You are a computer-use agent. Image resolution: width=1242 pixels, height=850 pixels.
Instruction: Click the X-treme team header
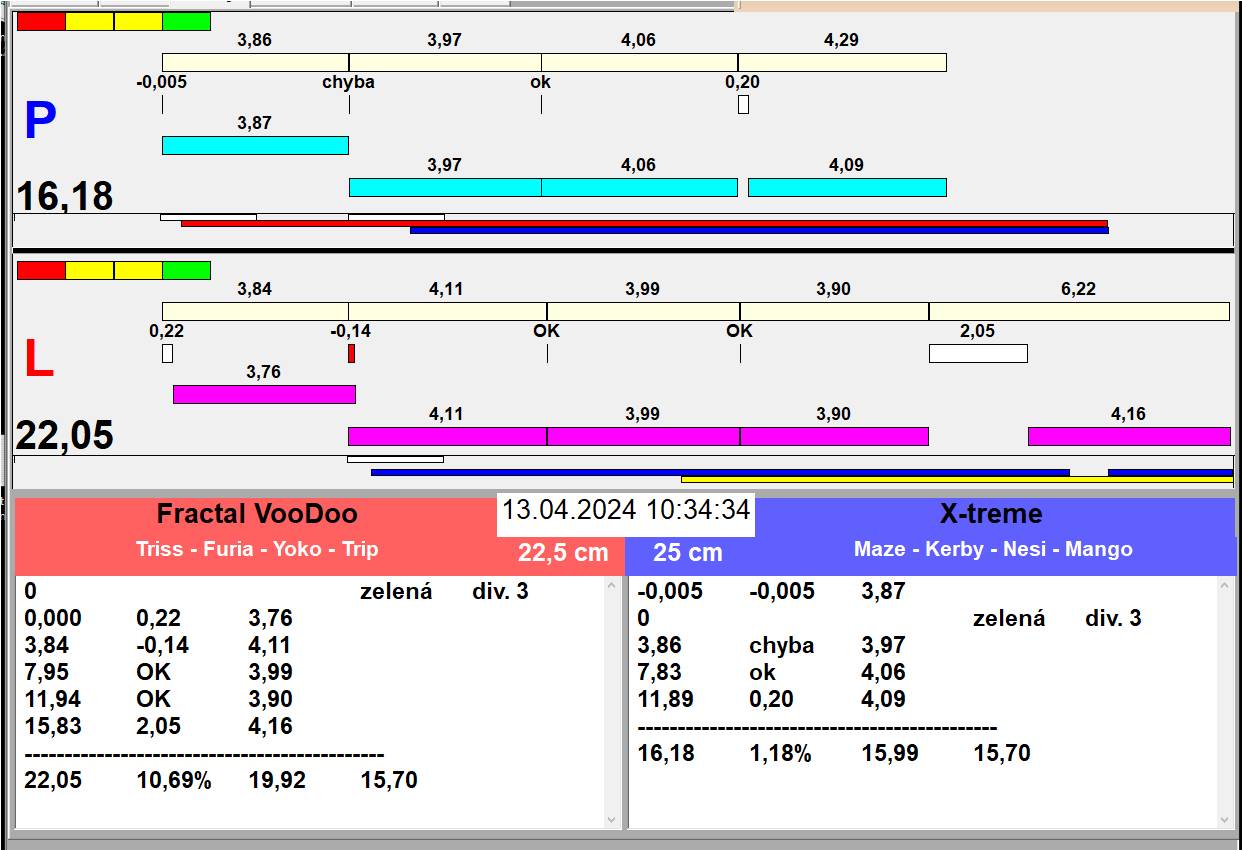coord(991,514)
